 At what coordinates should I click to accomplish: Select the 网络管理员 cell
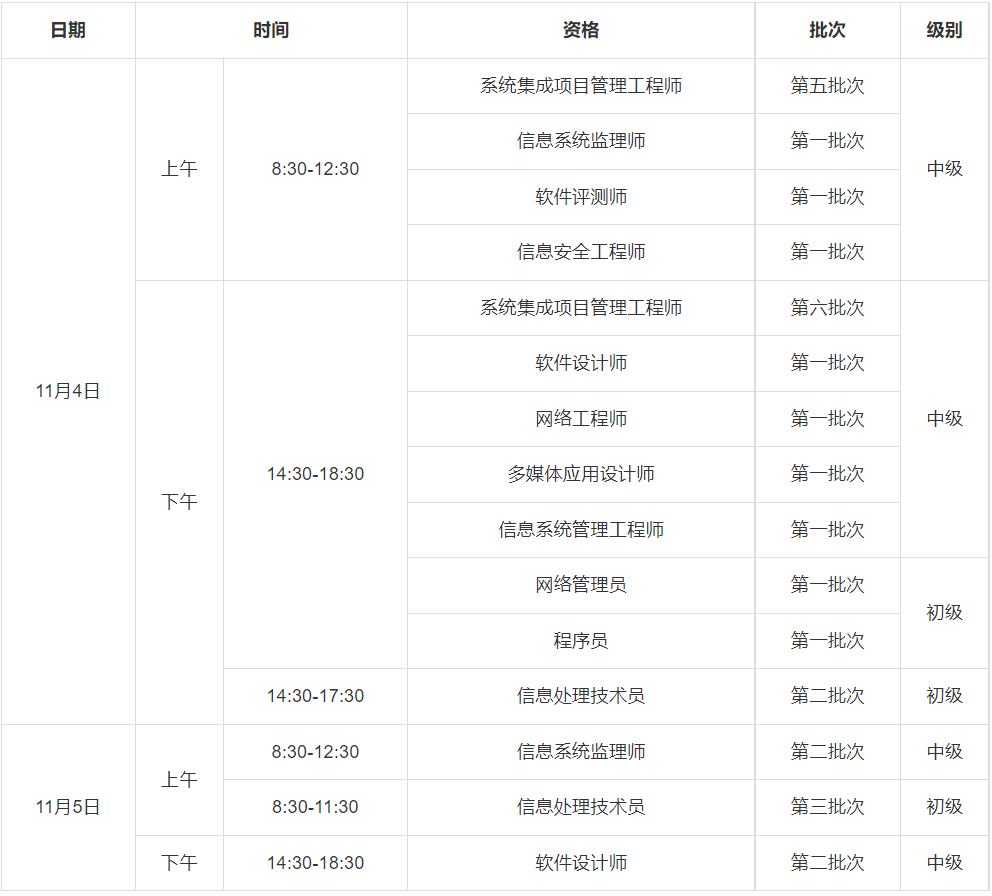(x=581, y=585)
